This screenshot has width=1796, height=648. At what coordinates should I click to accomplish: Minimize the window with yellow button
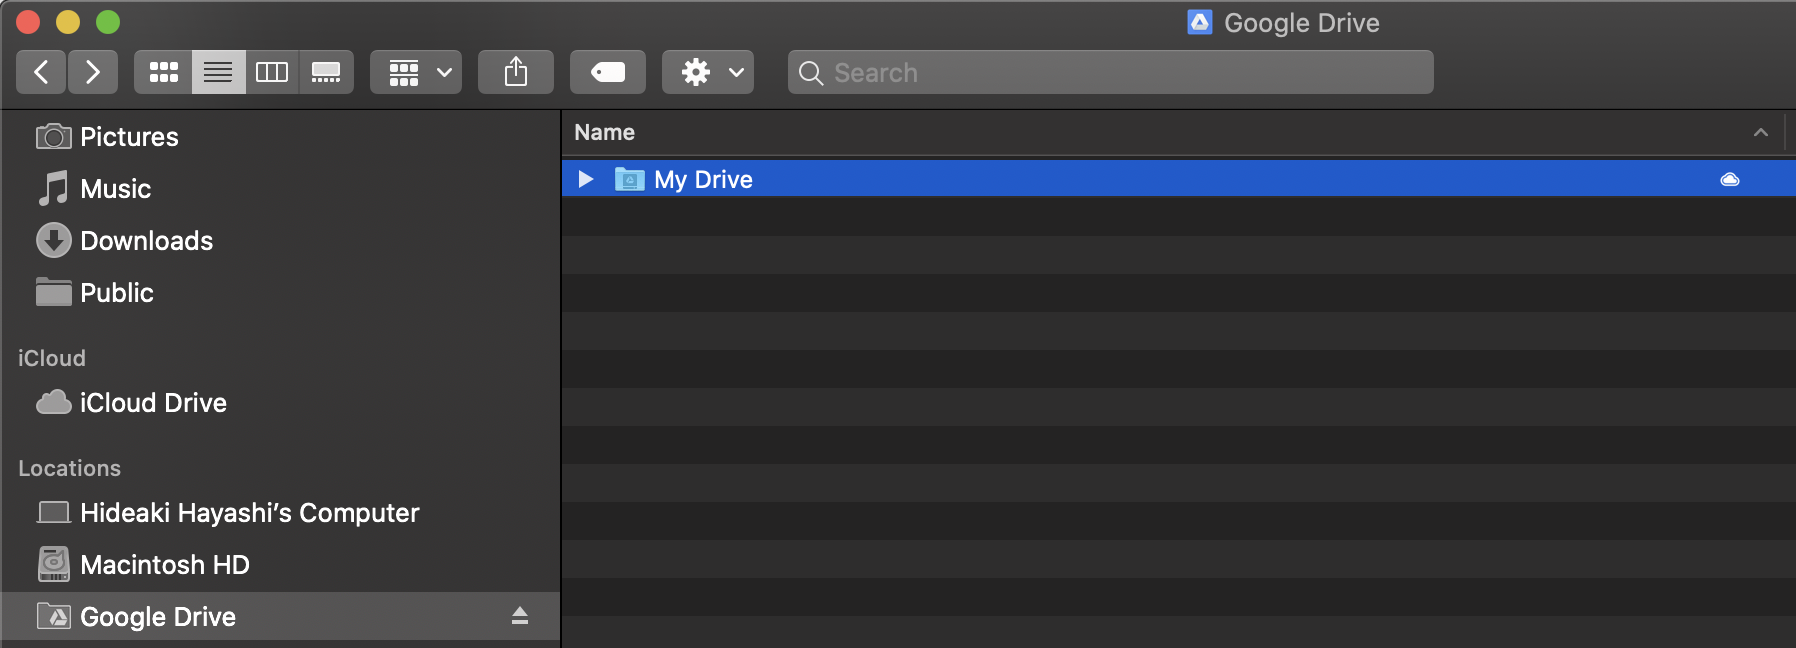(68, 22)
